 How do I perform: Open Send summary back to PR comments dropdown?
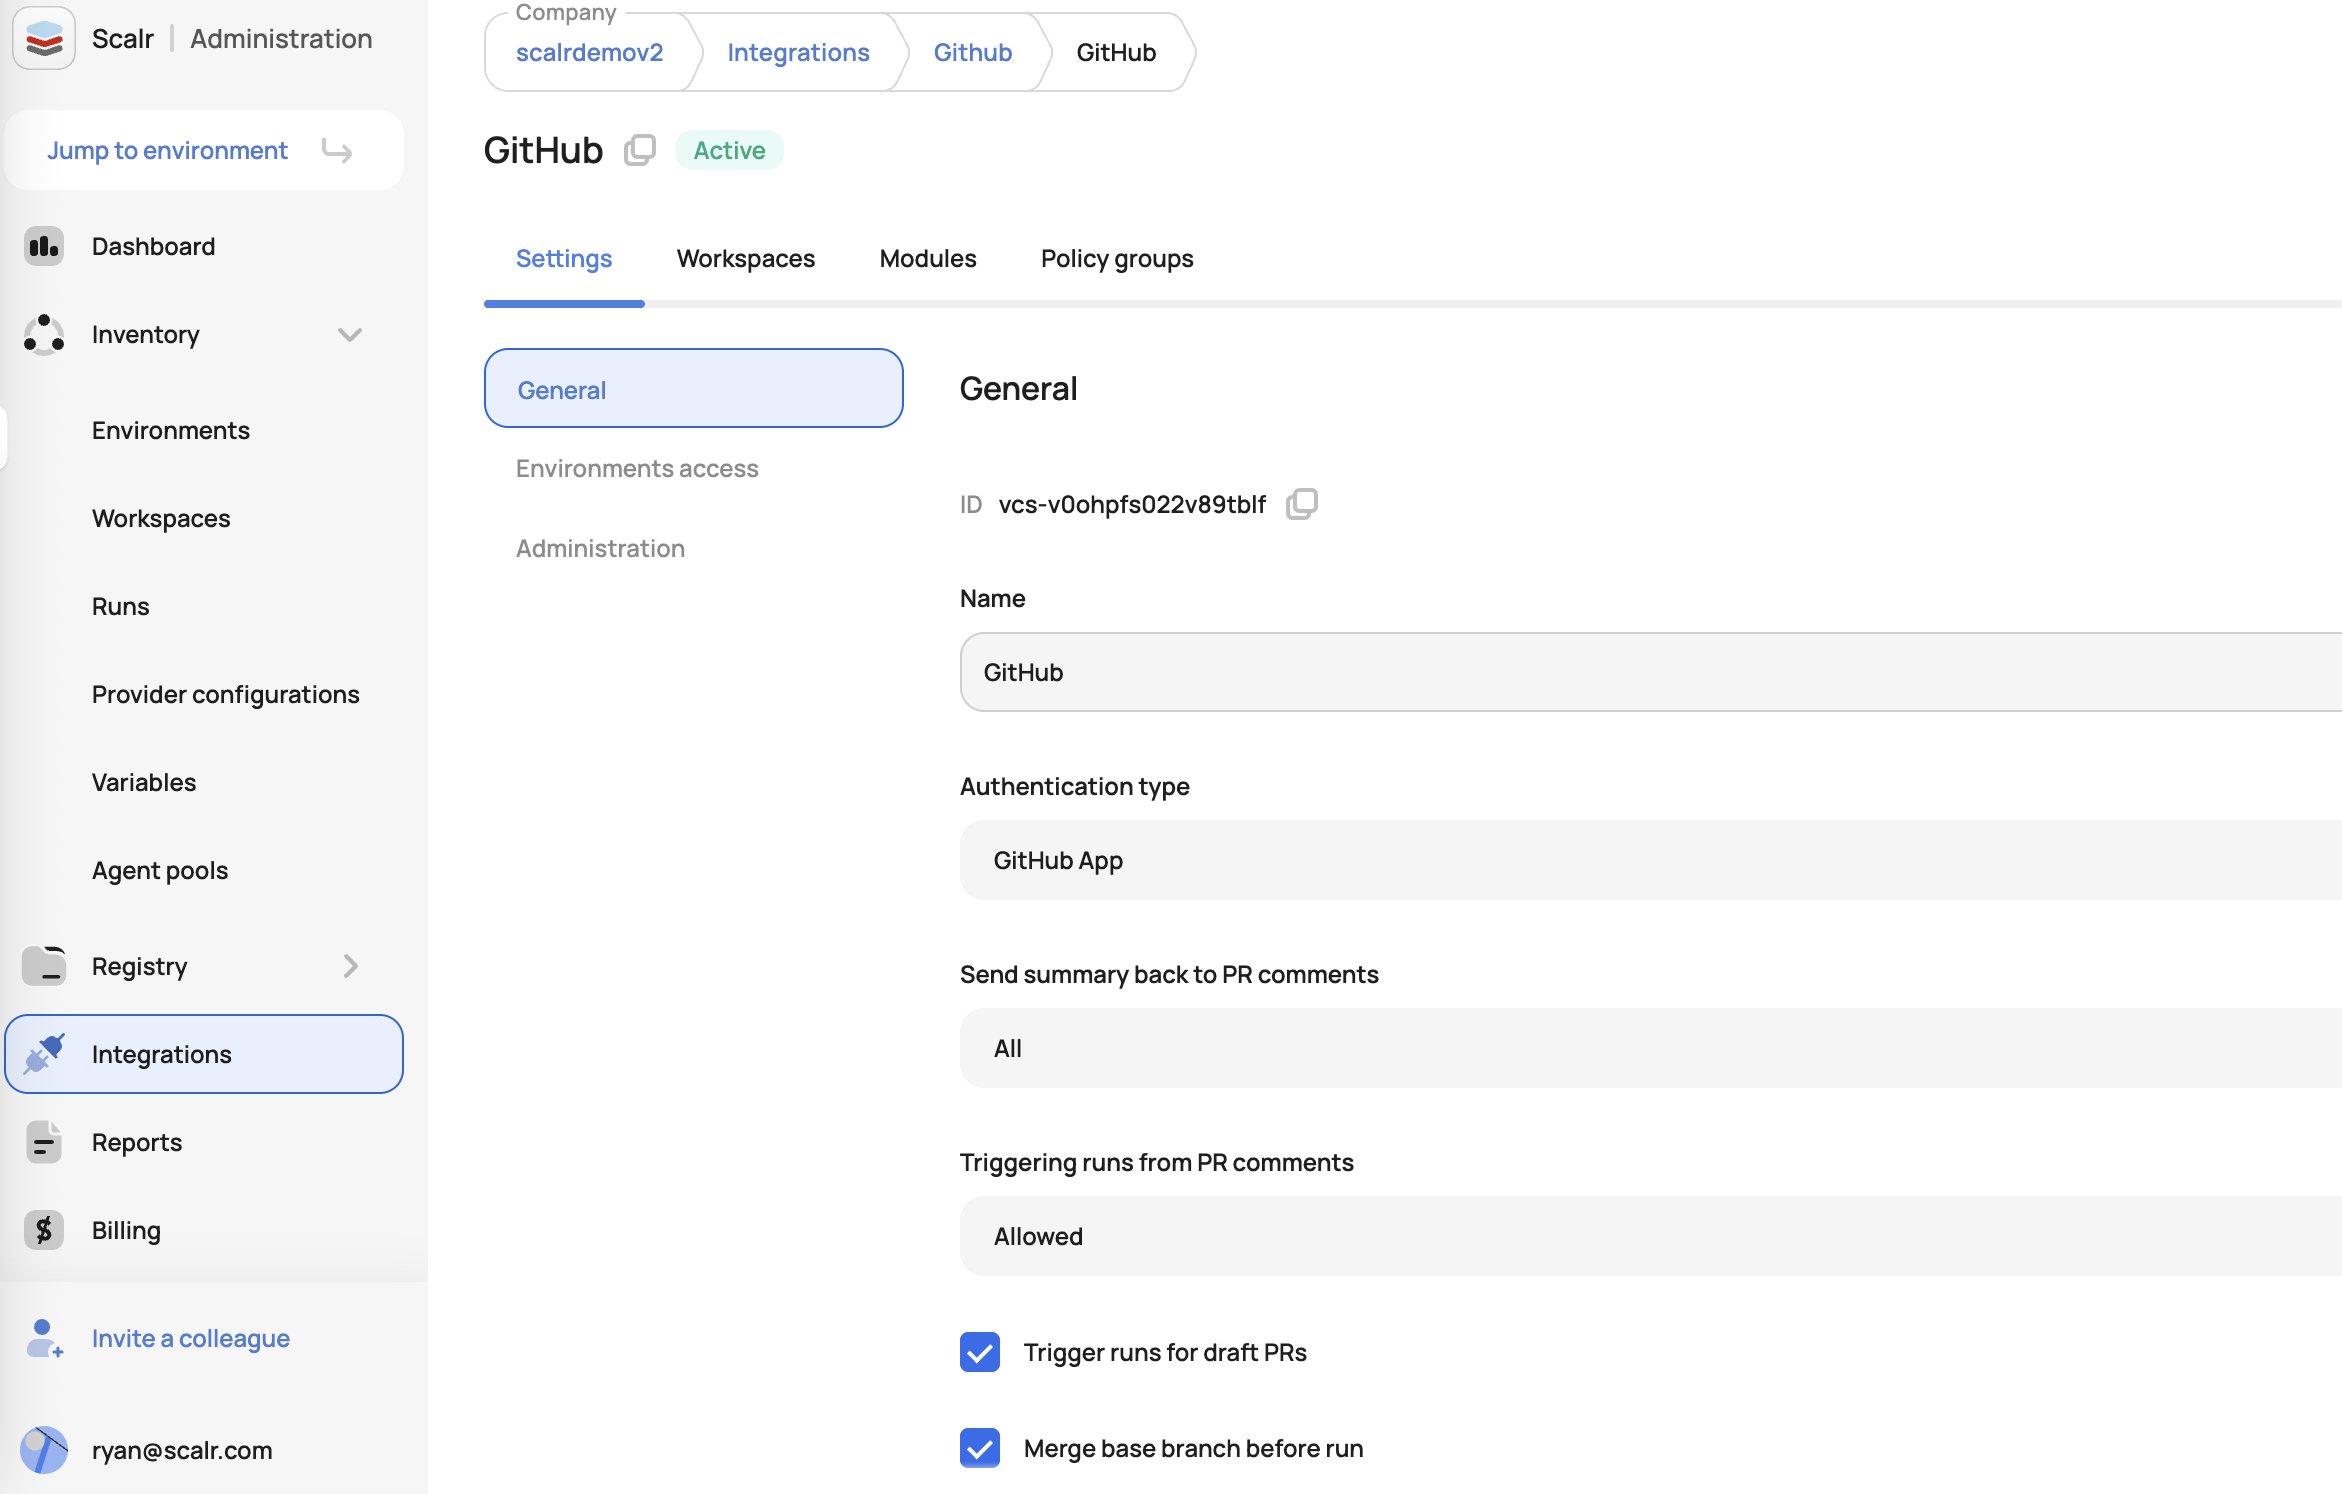pos(1650,1048)
